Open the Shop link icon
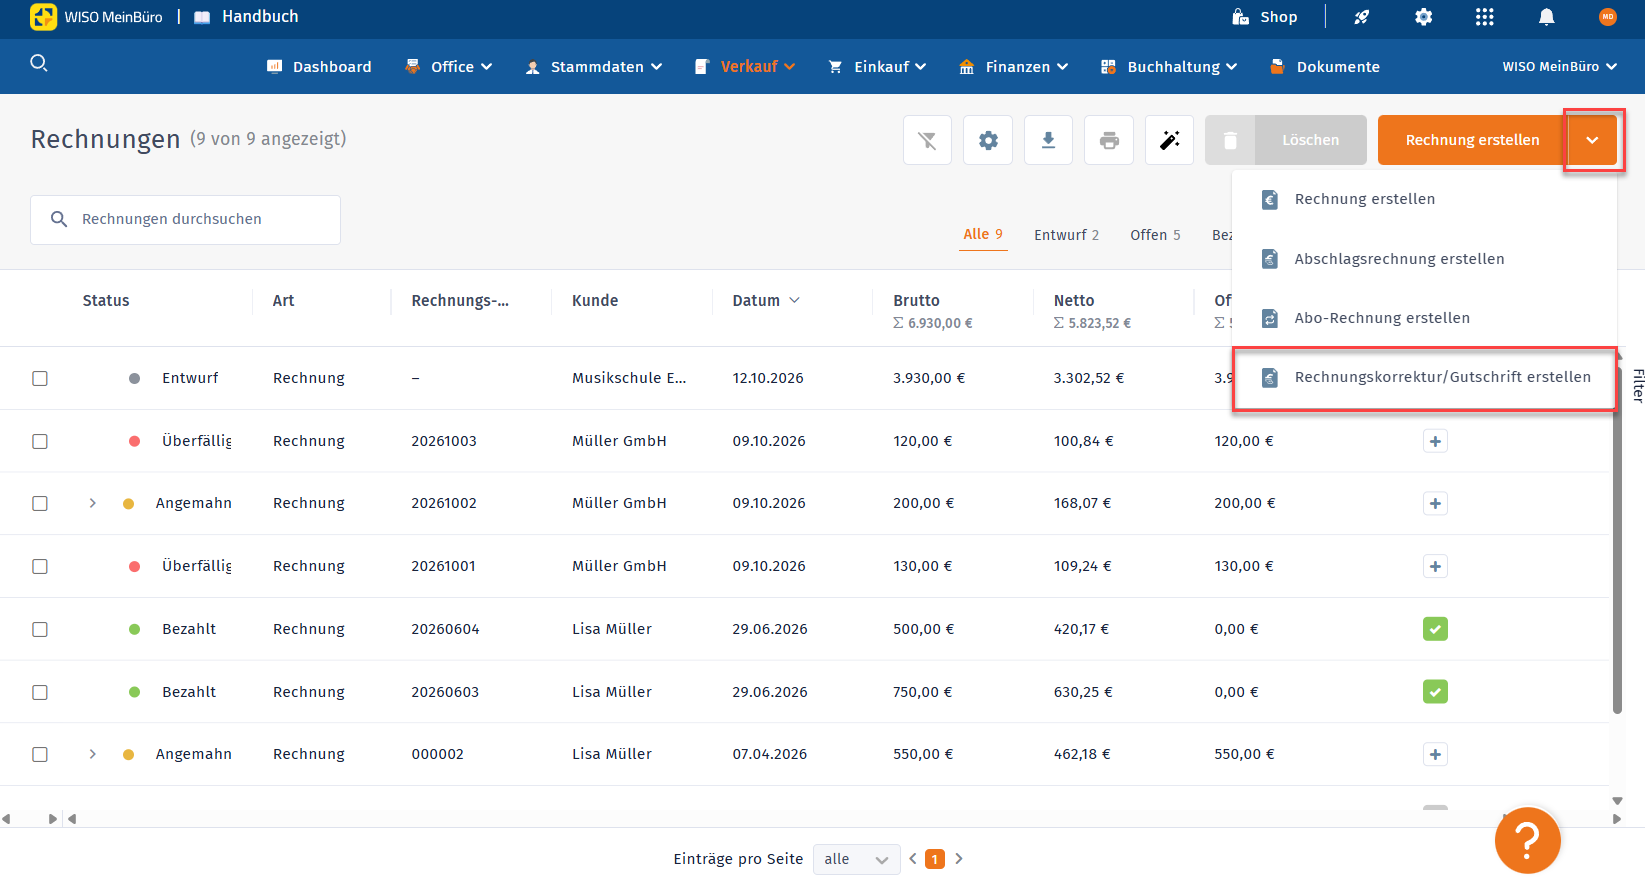Screen dimensions: 1645x885 pyautogui.click(x=1240, y=17)
